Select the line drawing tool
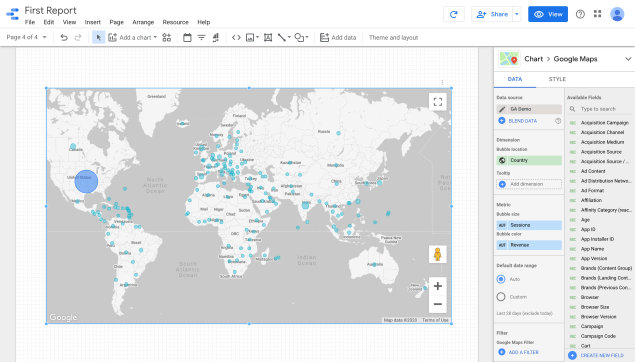This screenshot has height=362, width=635. coord(282,38)
